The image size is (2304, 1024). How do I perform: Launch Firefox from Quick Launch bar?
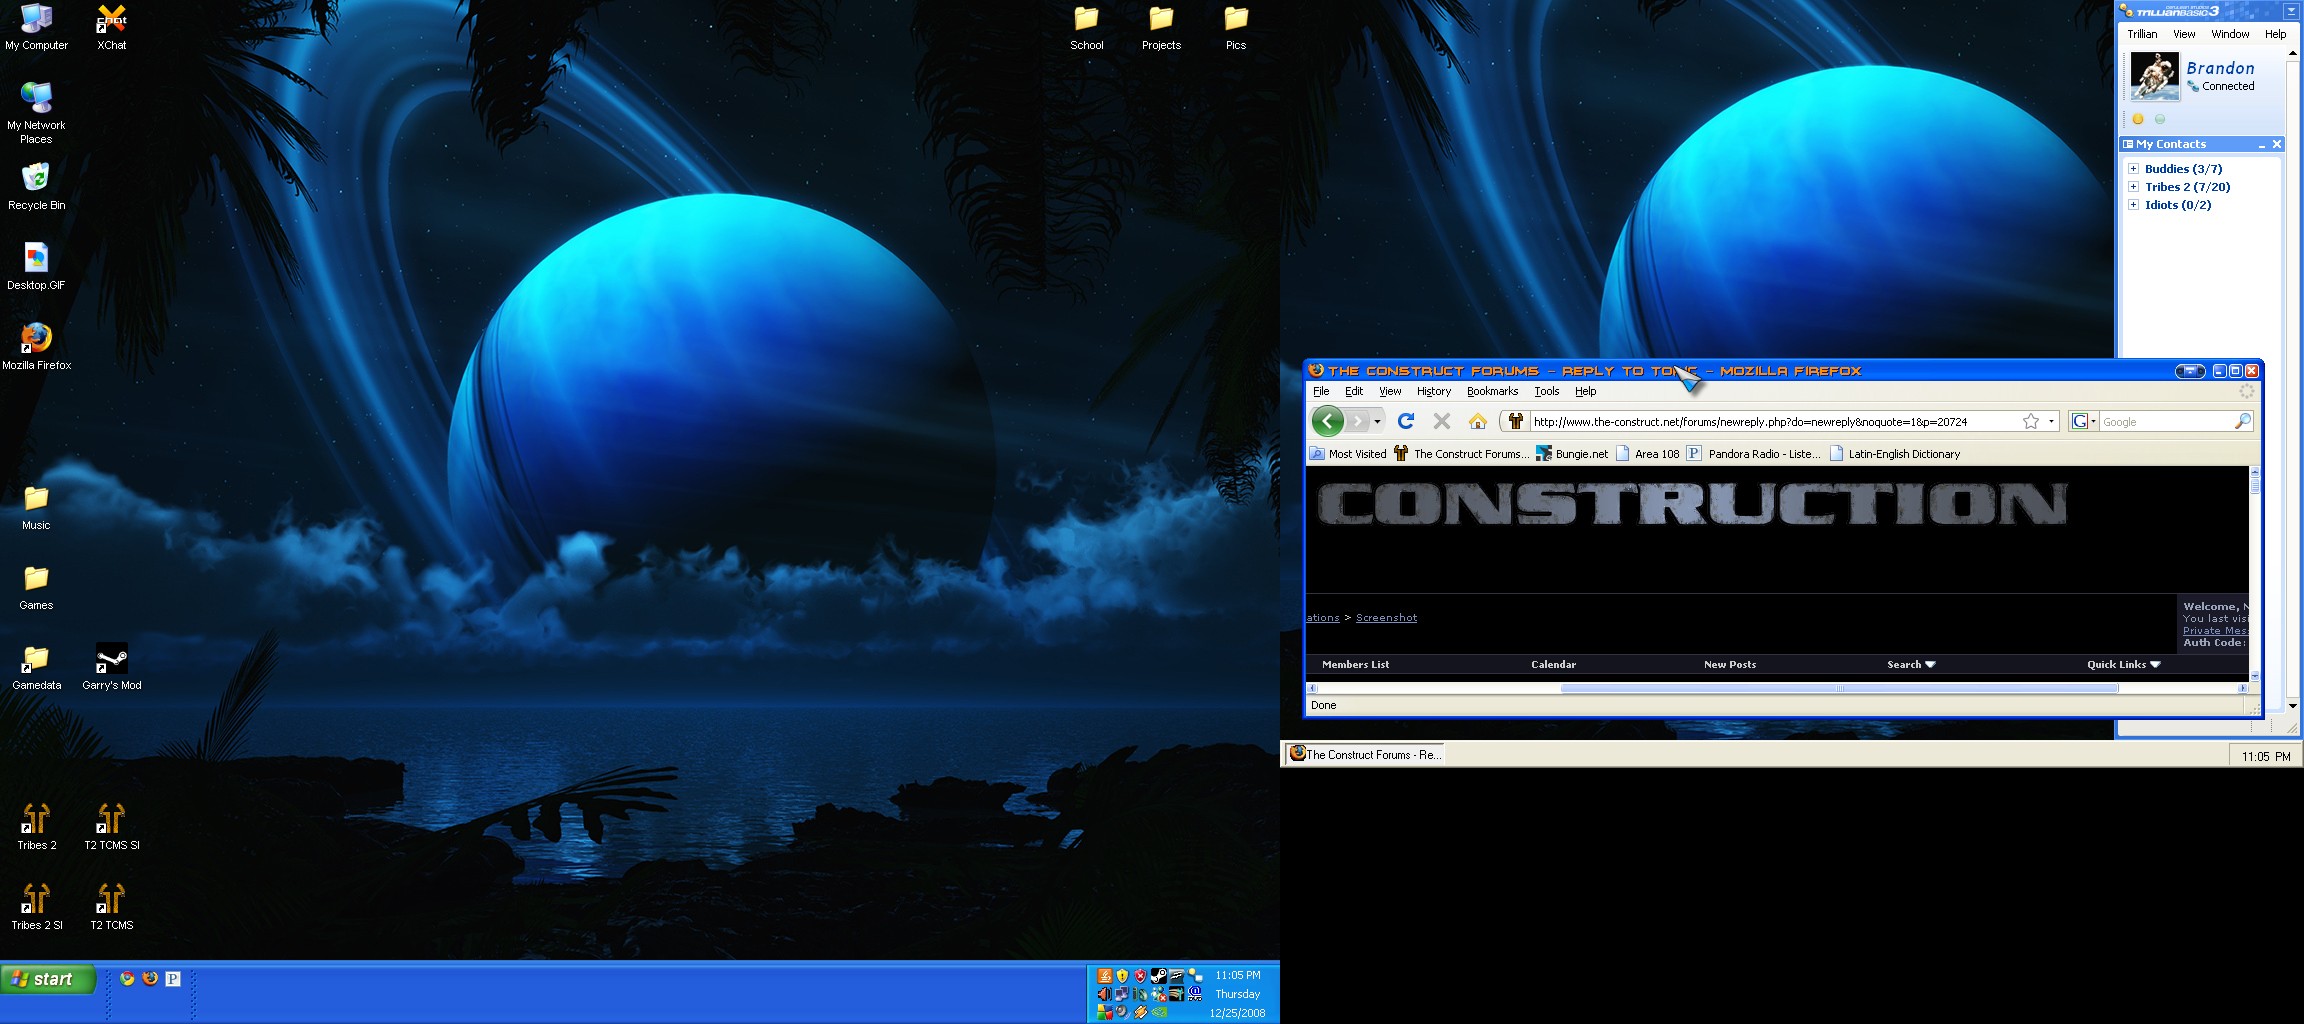point(150,979)
